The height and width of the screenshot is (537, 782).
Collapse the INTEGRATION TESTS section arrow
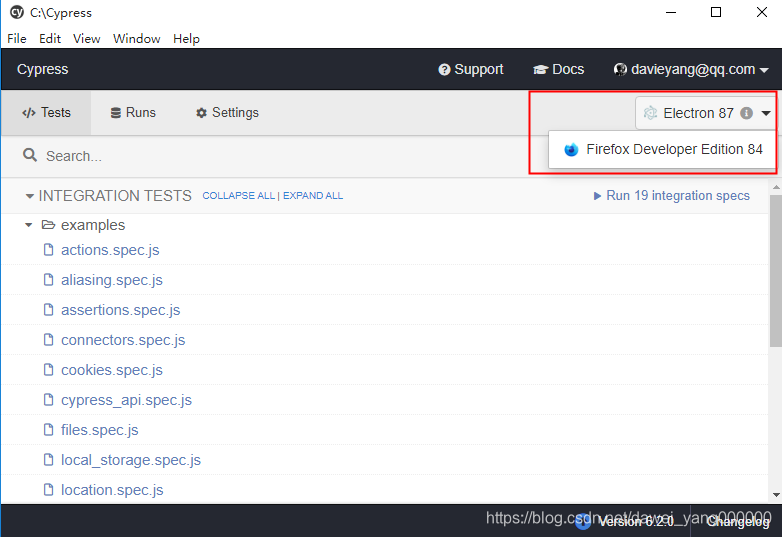pyautogui.click(x=29, y=196)
